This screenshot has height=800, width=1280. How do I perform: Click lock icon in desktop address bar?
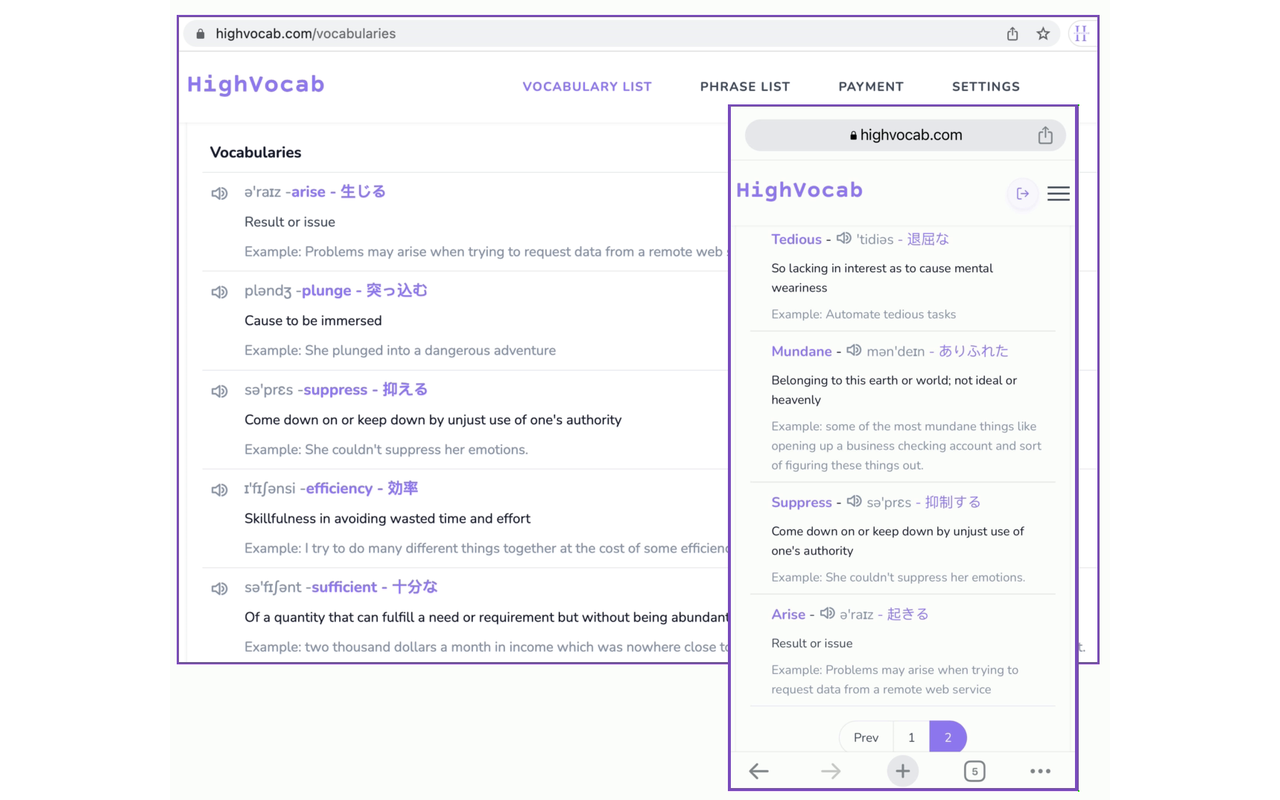point(200,34)
